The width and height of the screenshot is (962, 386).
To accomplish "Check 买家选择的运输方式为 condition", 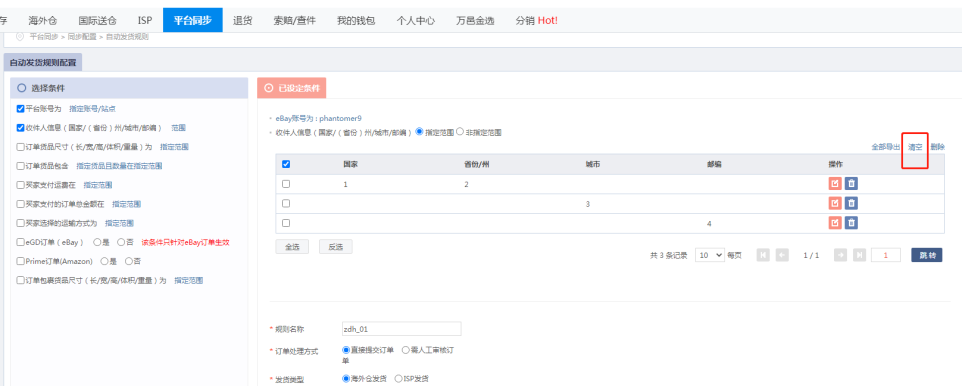I will pyautogui.click(x=20, y=223).
